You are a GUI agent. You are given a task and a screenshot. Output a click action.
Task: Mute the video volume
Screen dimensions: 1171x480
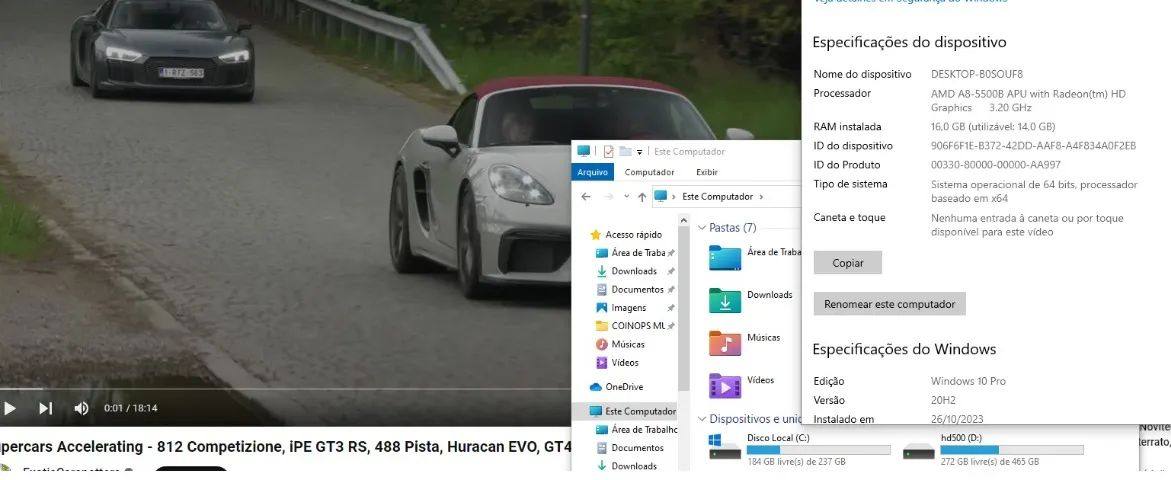point(81,408)
